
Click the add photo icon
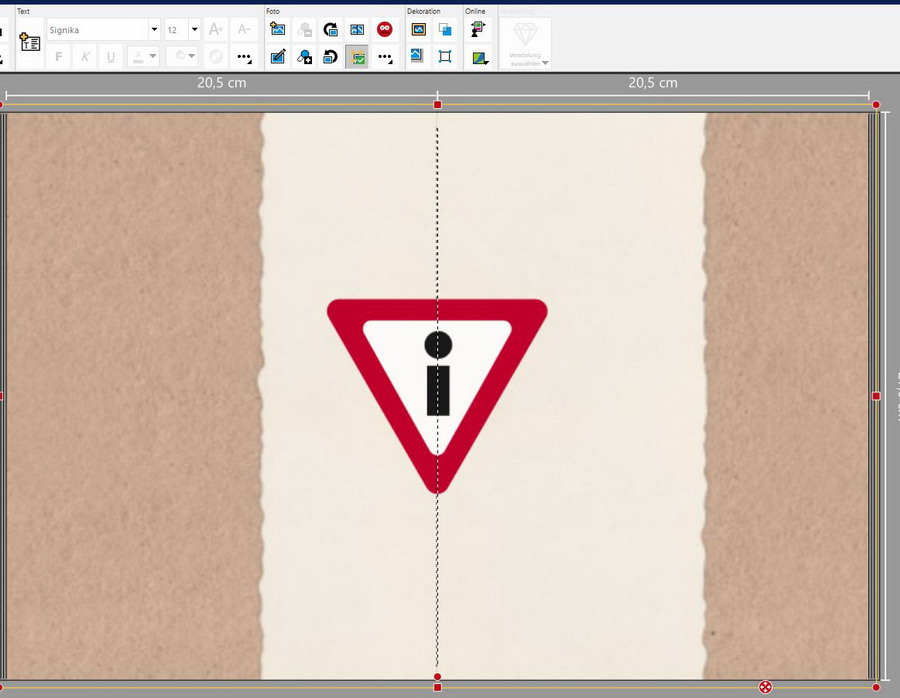[278, 30]
